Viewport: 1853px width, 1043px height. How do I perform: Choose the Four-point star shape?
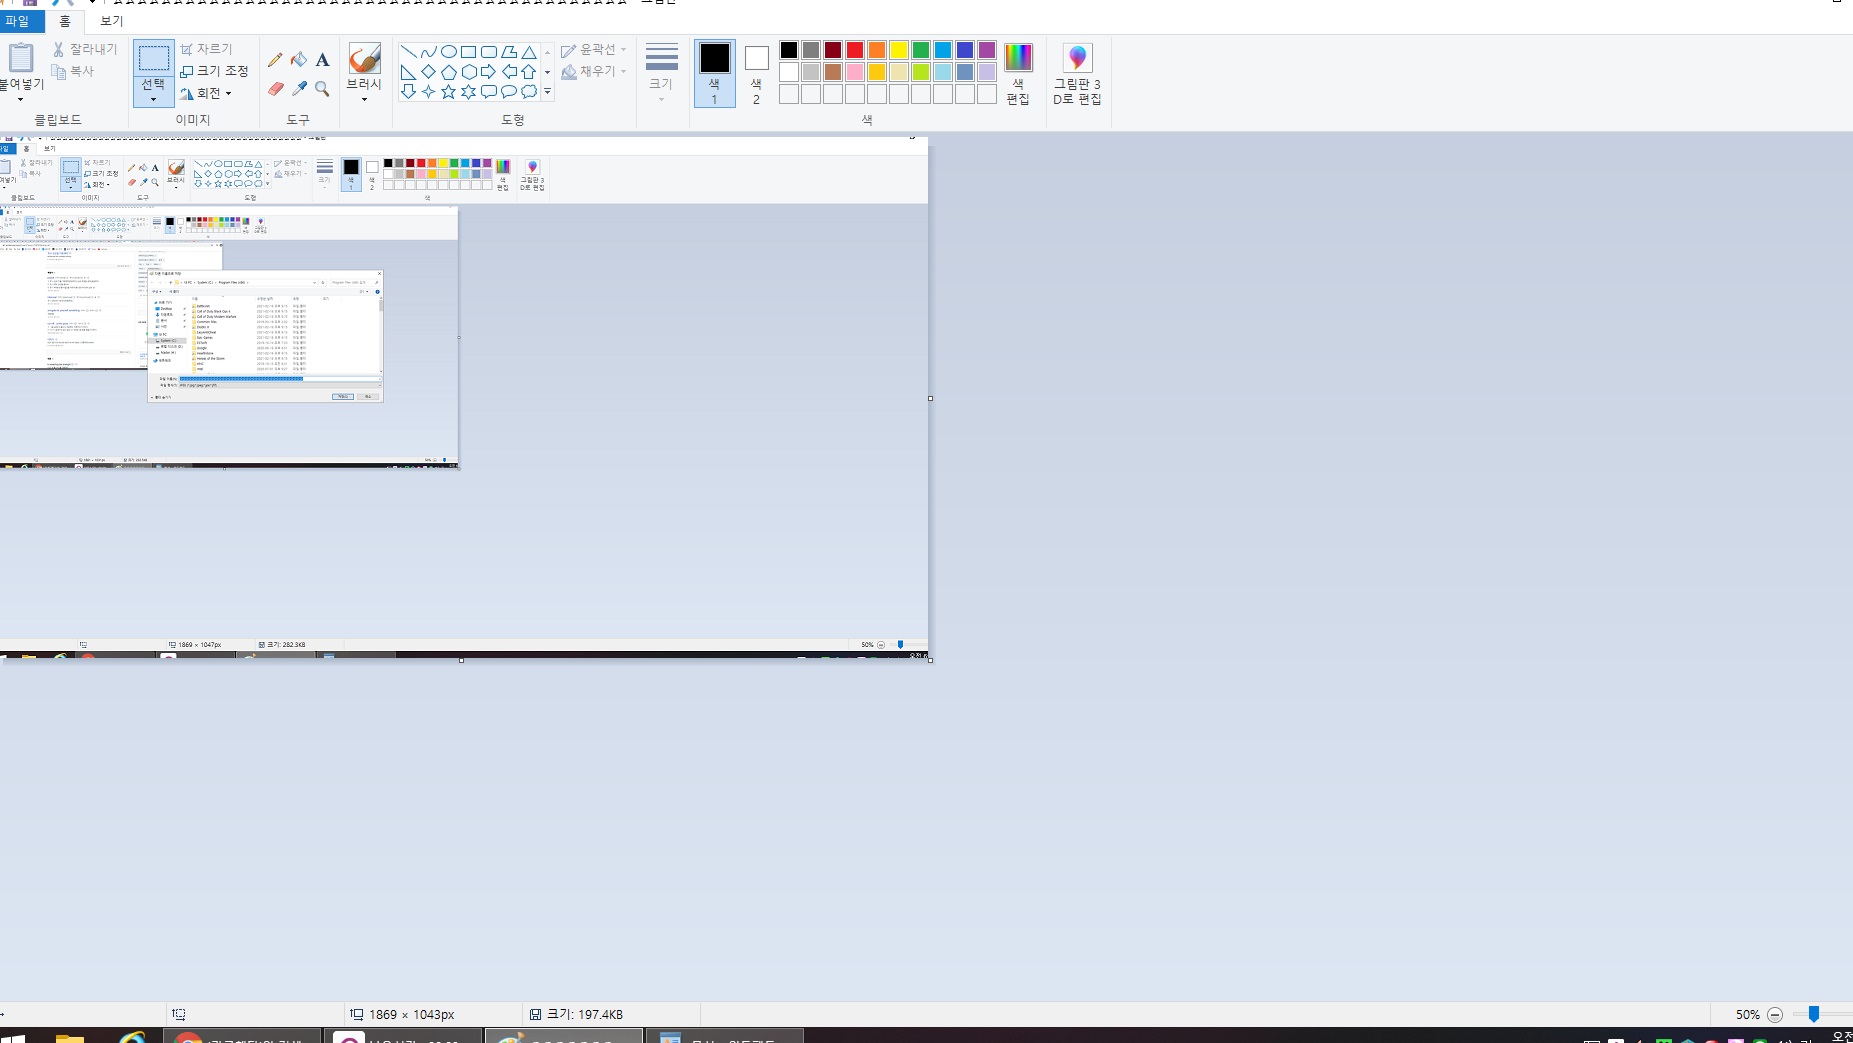(x=428, y=92)
